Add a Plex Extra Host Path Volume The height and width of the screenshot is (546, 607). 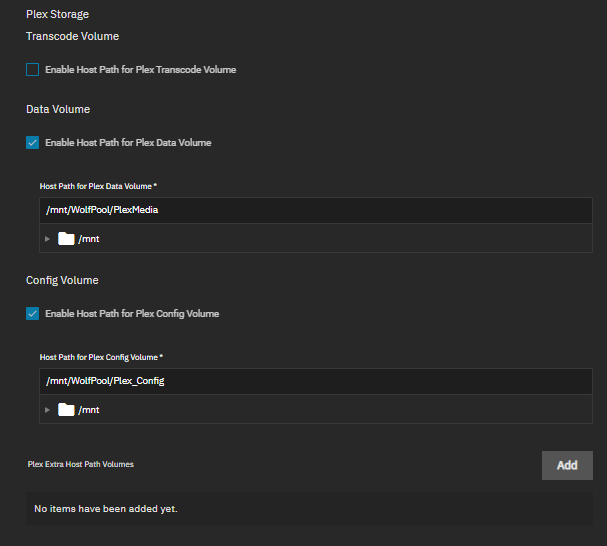pyautogui.click(x=567, y=465)
